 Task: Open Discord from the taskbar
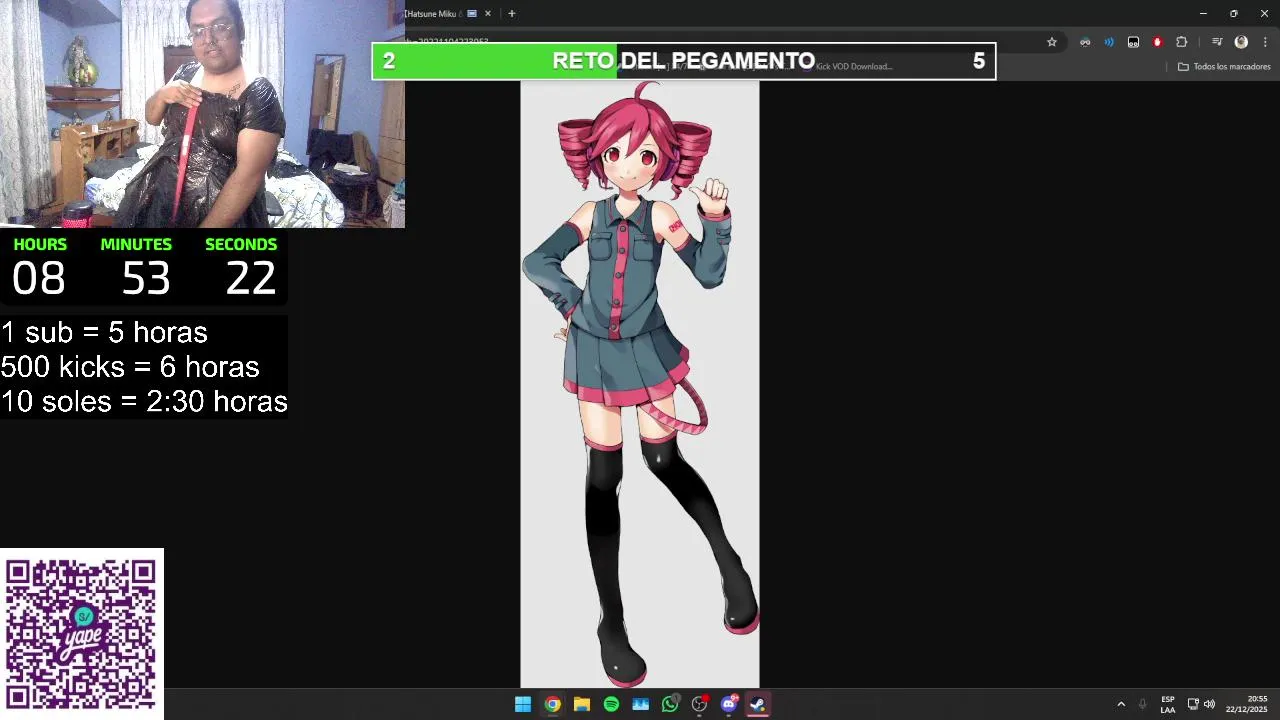point(729,705)
